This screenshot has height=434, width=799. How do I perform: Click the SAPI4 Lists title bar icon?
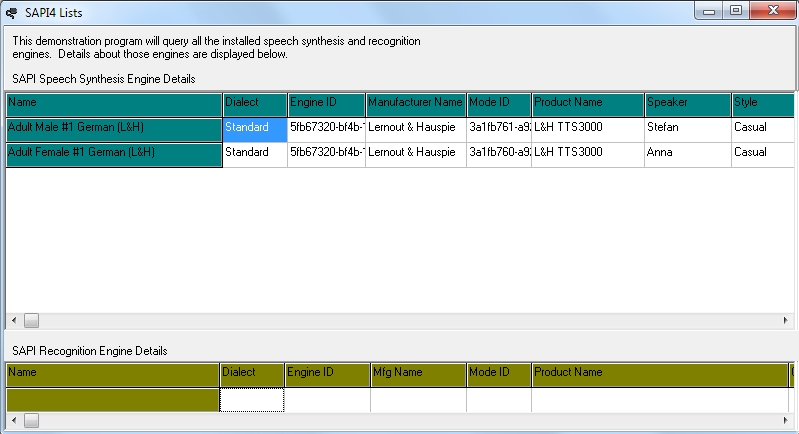pos(11,12)
